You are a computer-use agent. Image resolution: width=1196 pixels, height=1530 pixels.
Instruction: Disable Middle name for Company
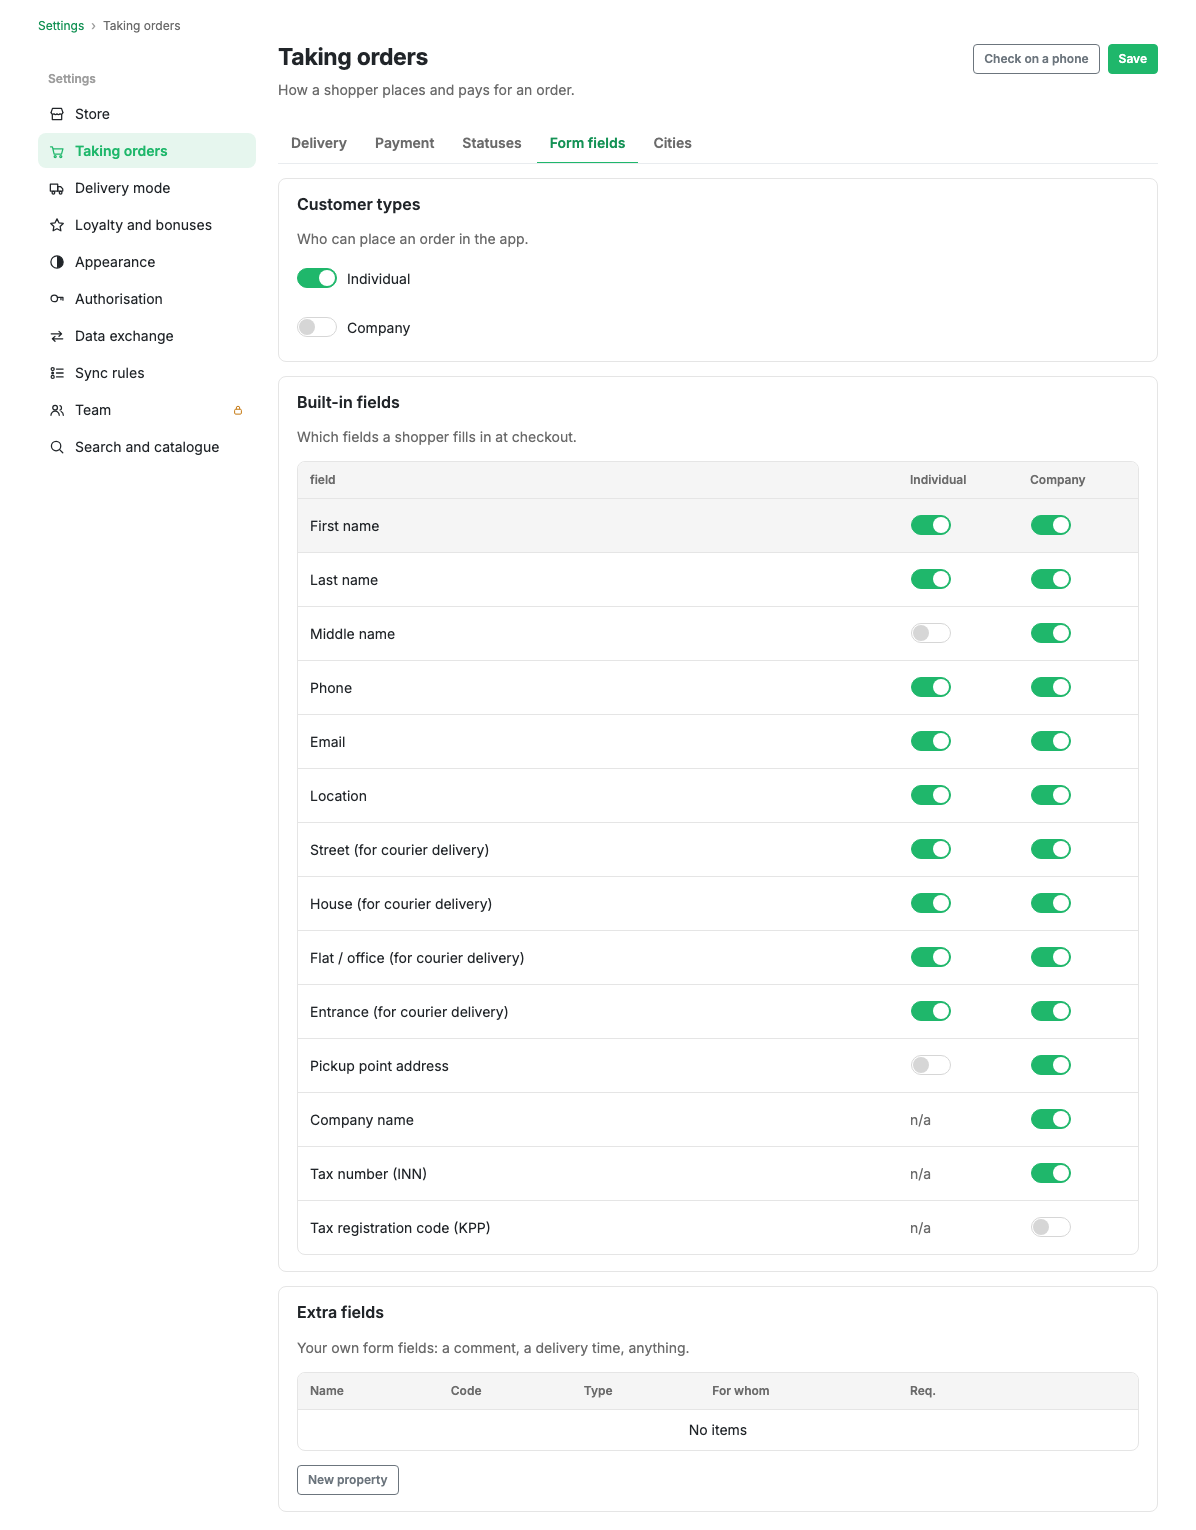1051,633
